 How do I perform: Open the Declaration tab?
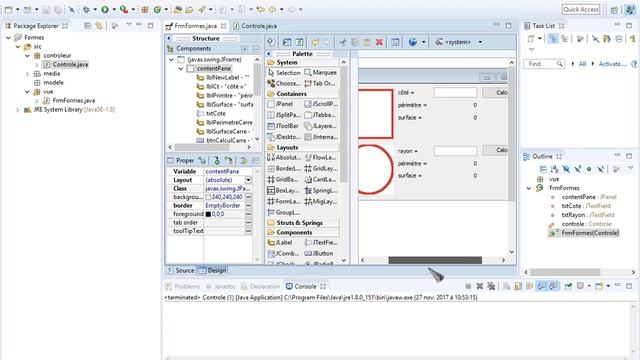point(261,287)
